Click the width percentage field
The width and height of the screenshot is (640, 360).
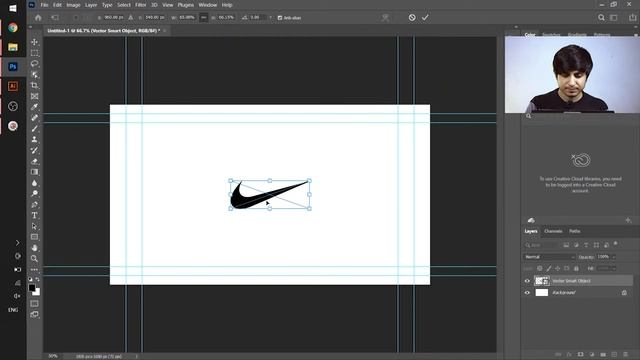pos(187,18)
